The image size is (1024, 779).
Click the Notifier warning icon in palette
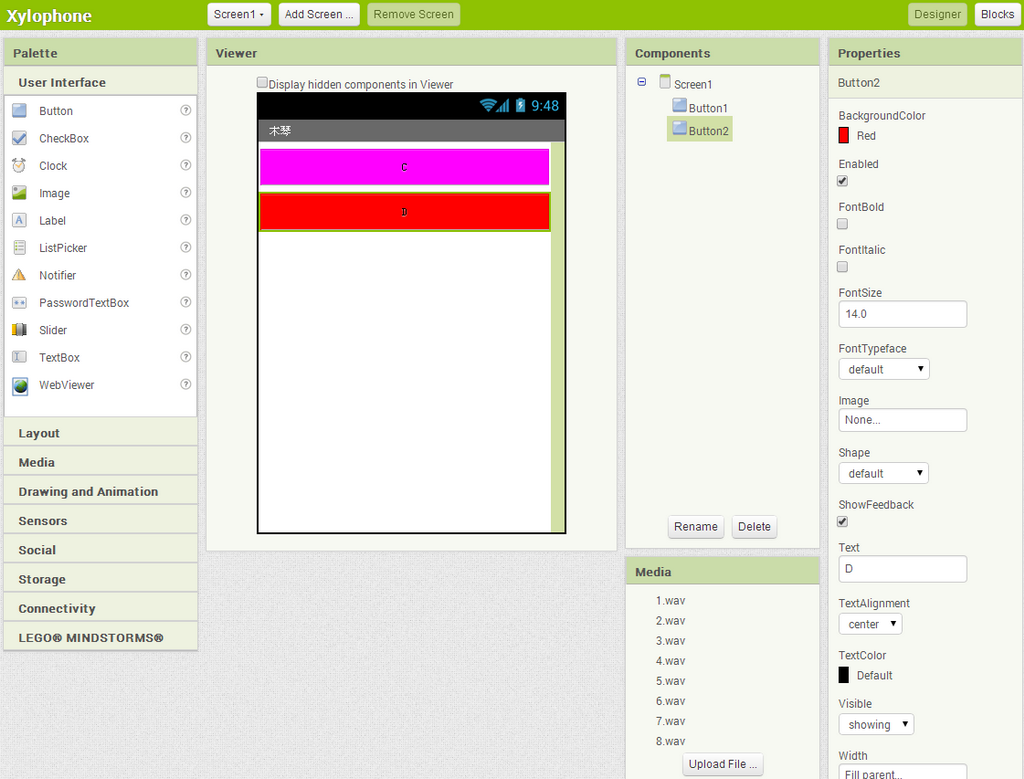click(x=19, y=275)
